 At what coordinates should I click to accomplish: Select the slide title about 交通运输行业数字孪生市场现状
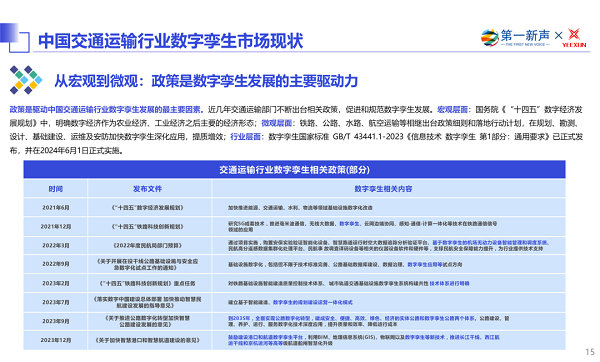tap(171, 41)
